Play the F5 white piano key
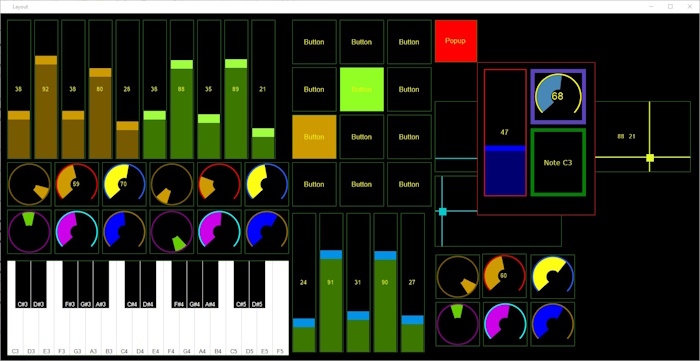This screenshot has width=700, height=361. pos(280,330)
